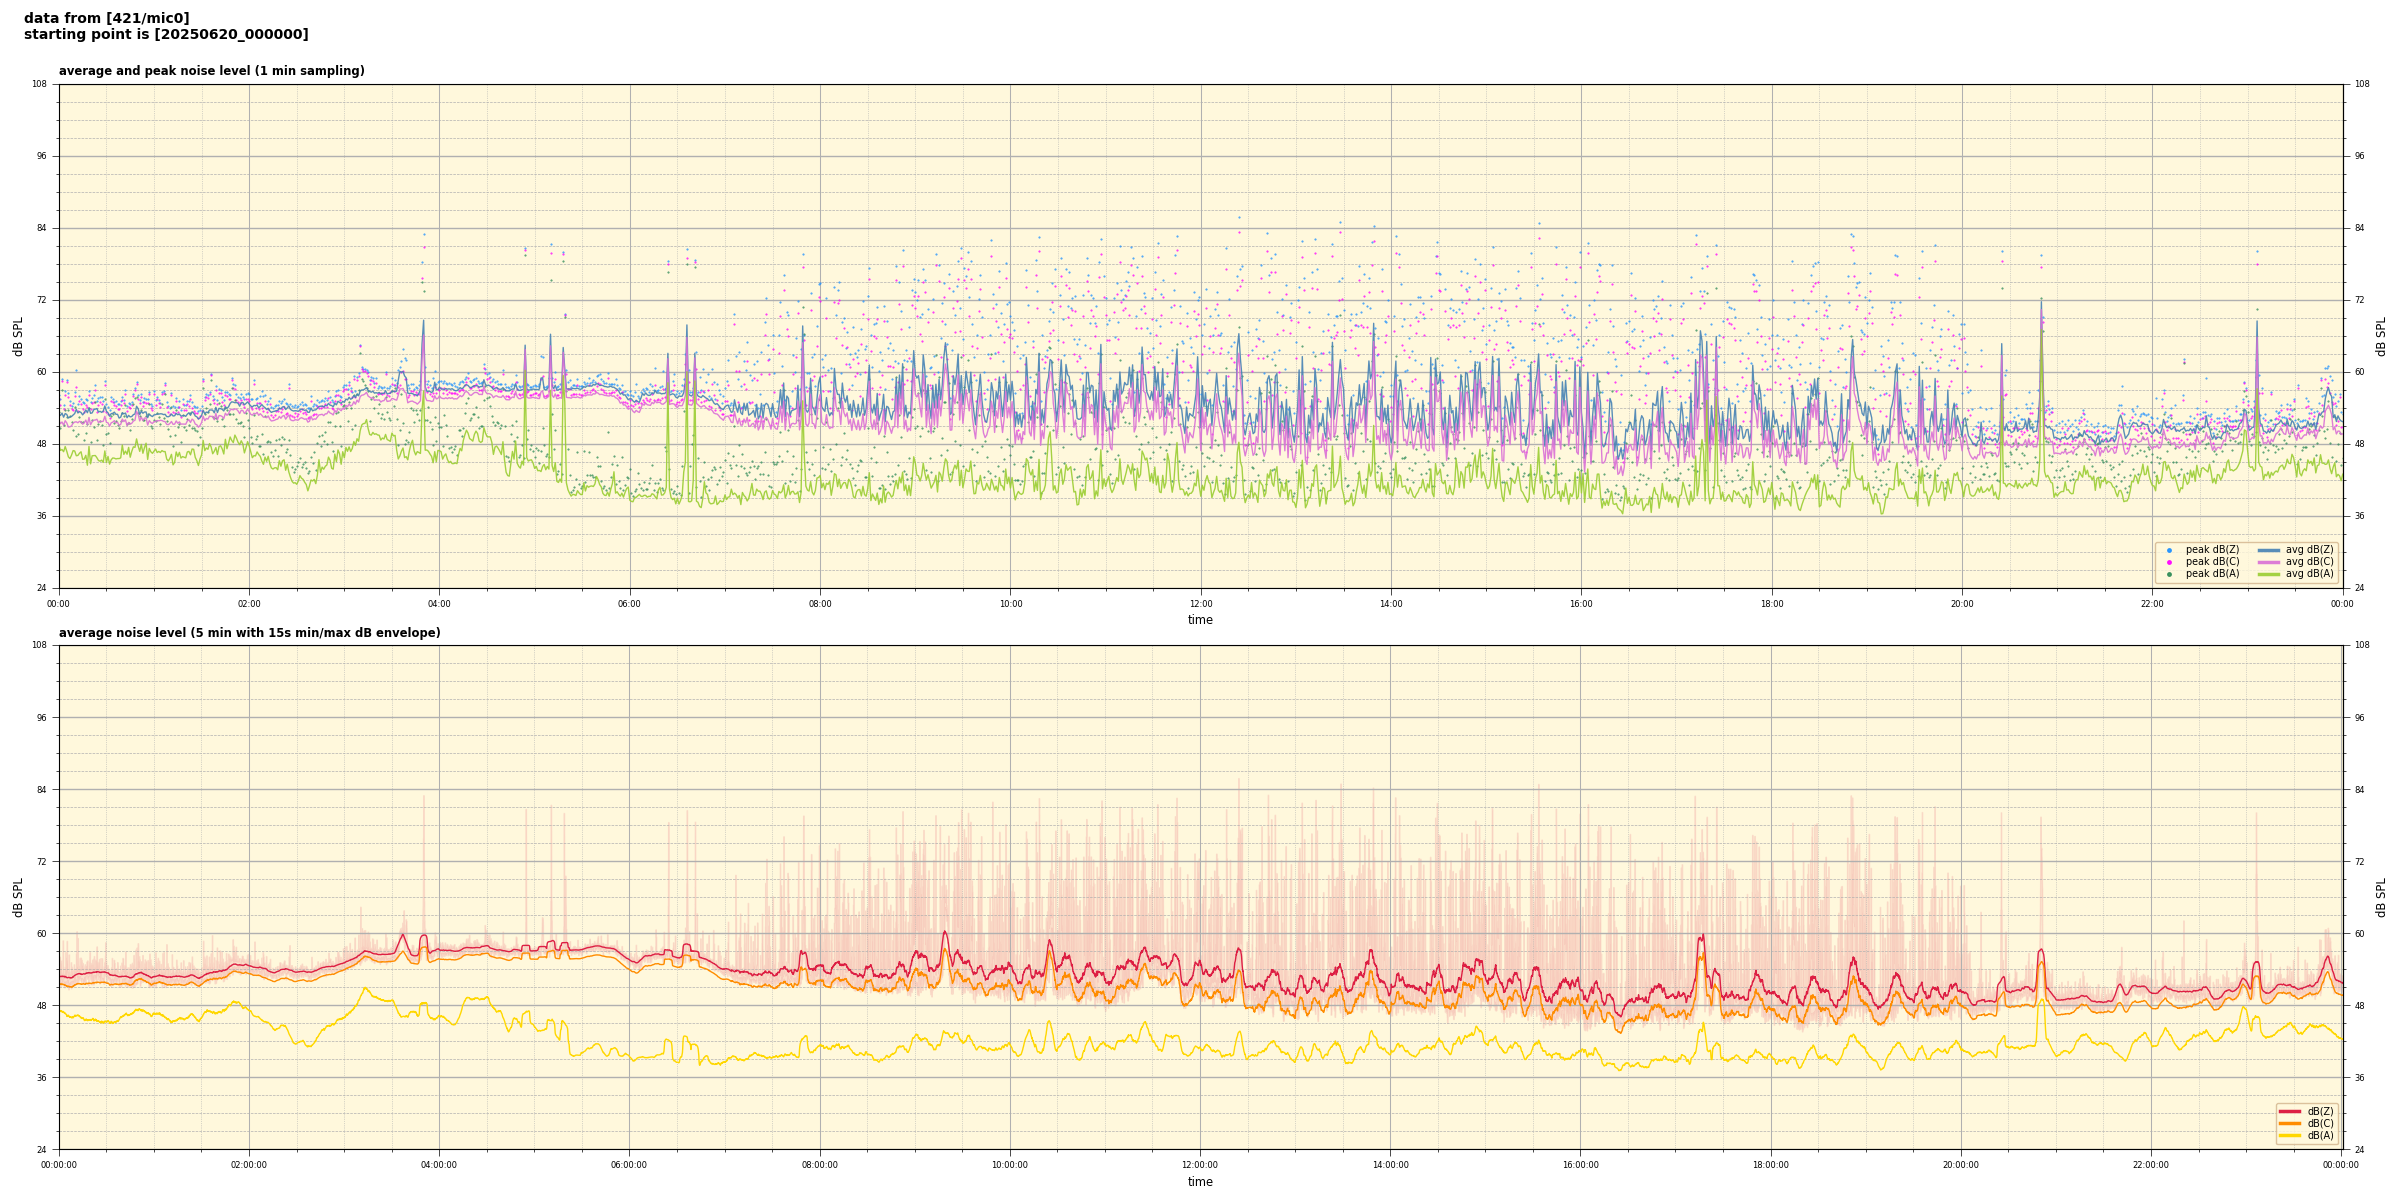Screen dimensions: 2400x1200
Task: Click the orange dB(C) legend entry in bottom chart
Action: coord(2289,1123)
